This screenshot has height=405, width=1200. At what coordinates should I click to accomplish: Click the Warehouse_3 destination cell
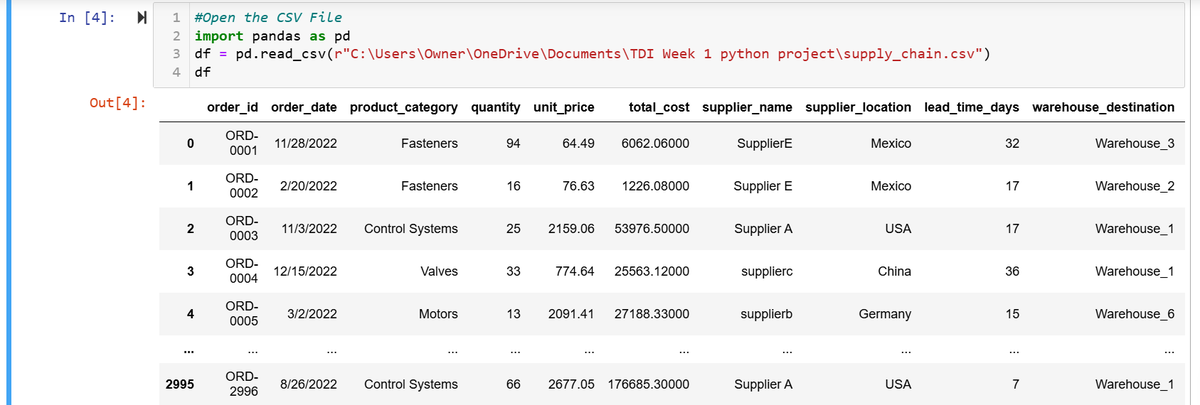tap(1135, 143)
